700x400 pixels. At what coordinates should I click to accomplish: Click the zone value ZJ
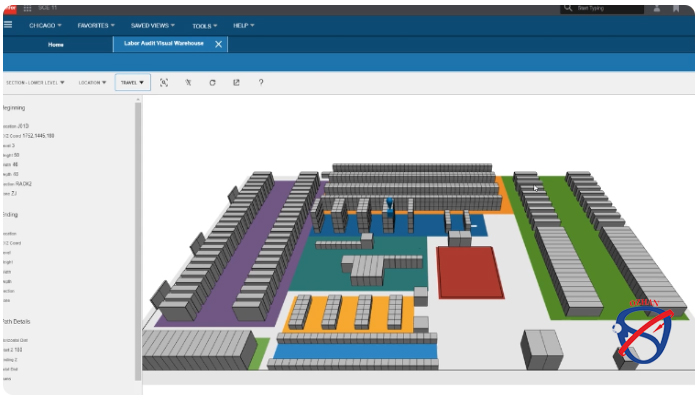pos(14,194)
